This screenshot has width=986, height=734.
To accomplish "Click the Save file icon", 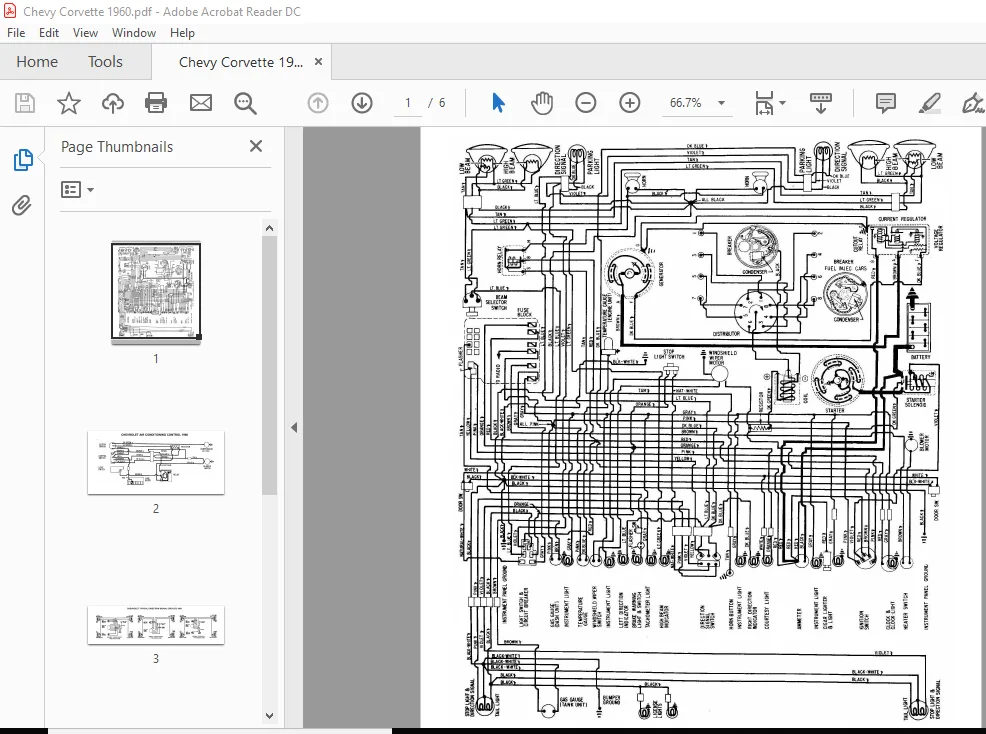I will tap(25, 103).
